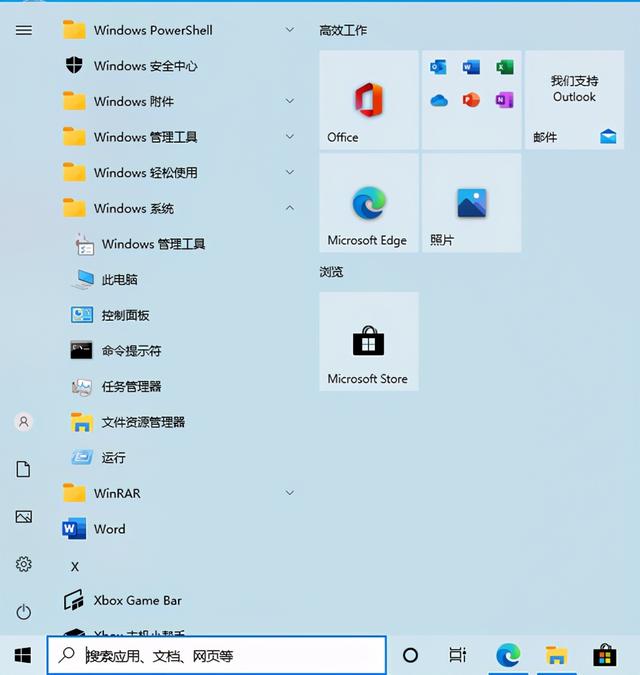
Task: Expand the WinRAR folder chevron
Action: pos(290,492)
